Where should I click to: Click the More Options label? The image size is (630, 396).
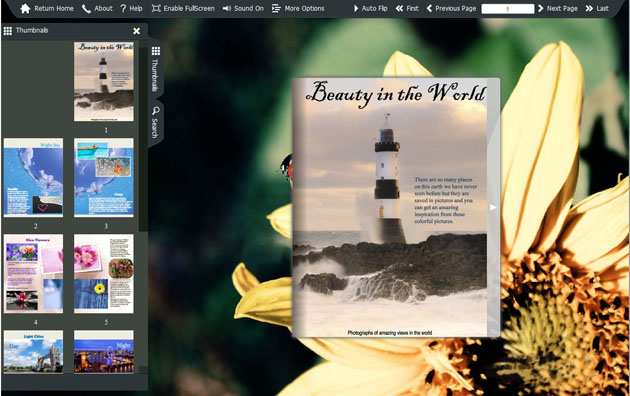coord(304,8)
